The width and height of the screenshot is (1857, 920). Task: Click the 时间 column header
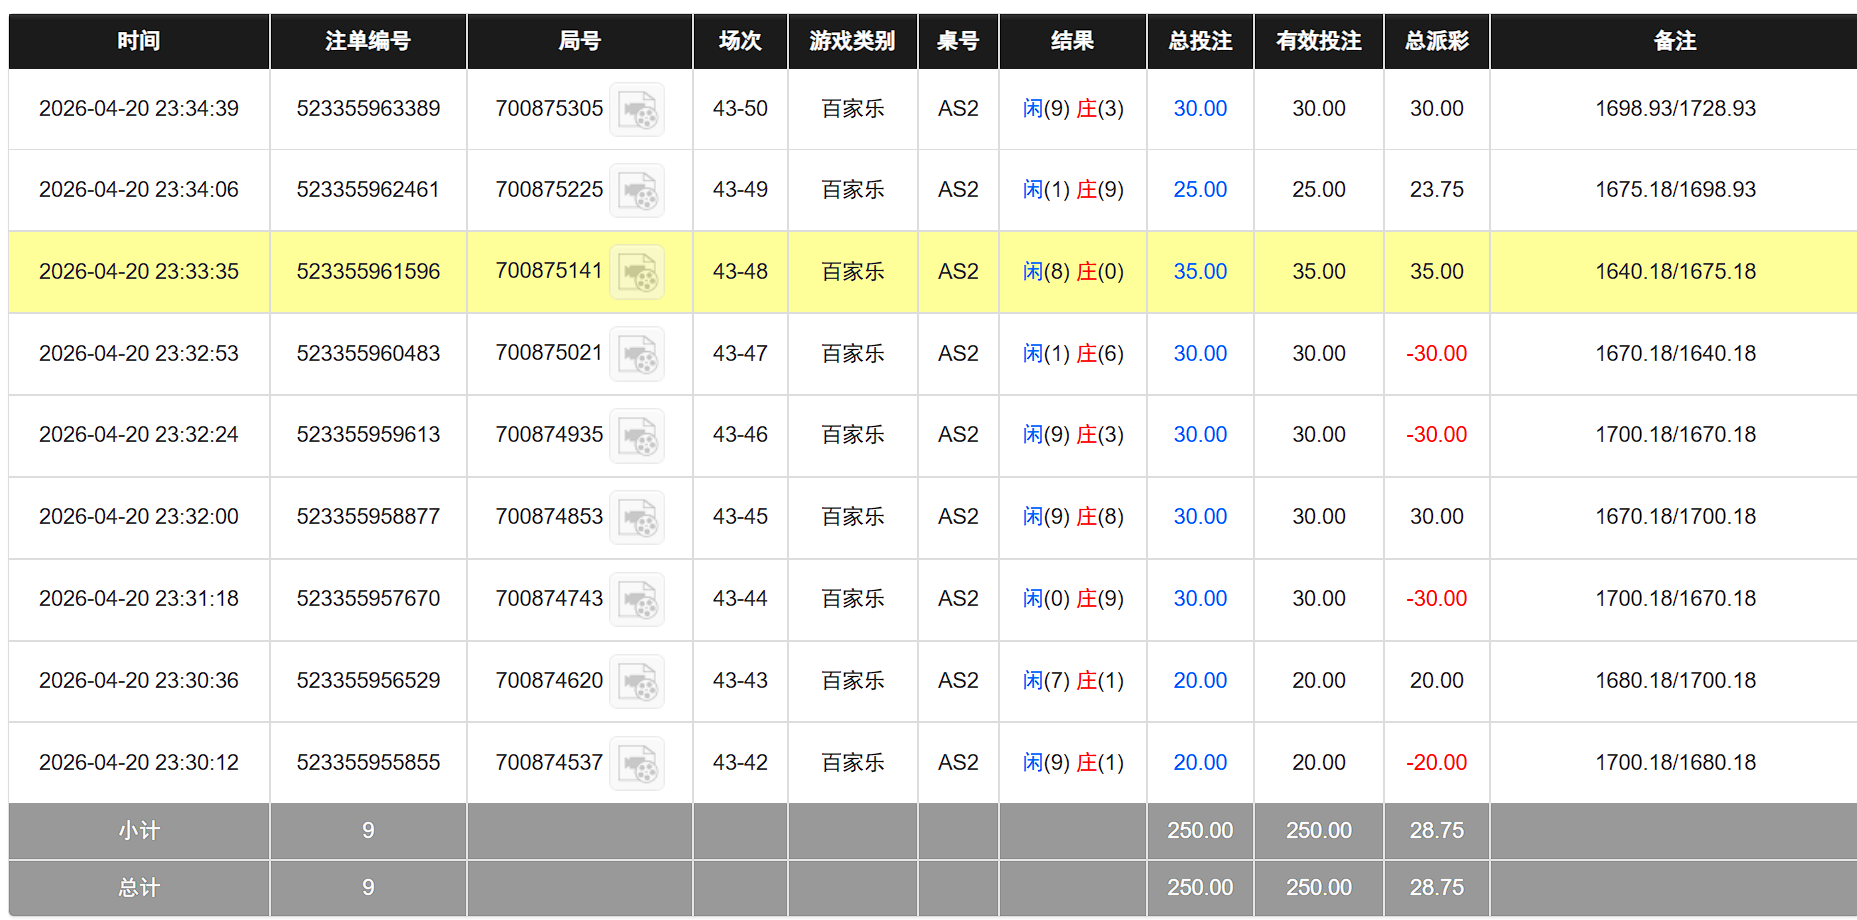click(x=139, y=41)
